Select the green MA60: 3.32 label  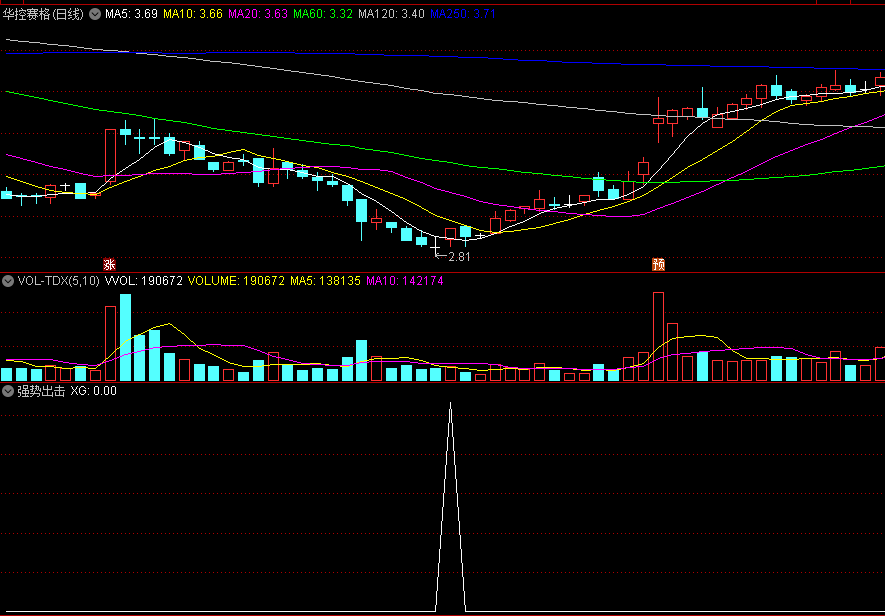click(x=323, y=14)
